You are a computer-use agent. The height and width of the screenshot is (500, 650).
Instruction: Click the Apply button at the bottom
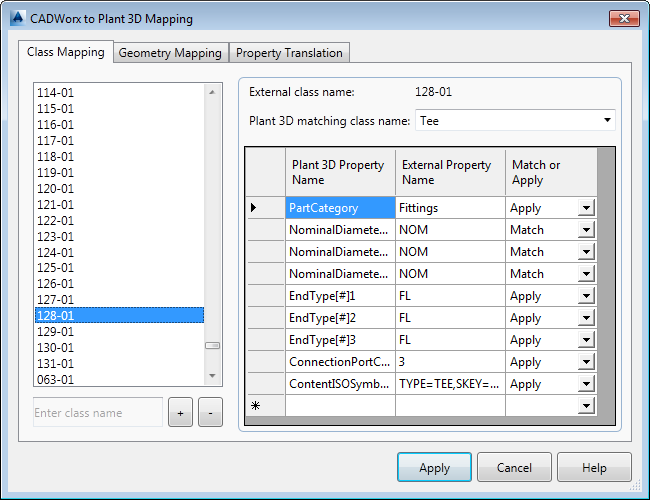pyautogui.click(x=434, y=468)
